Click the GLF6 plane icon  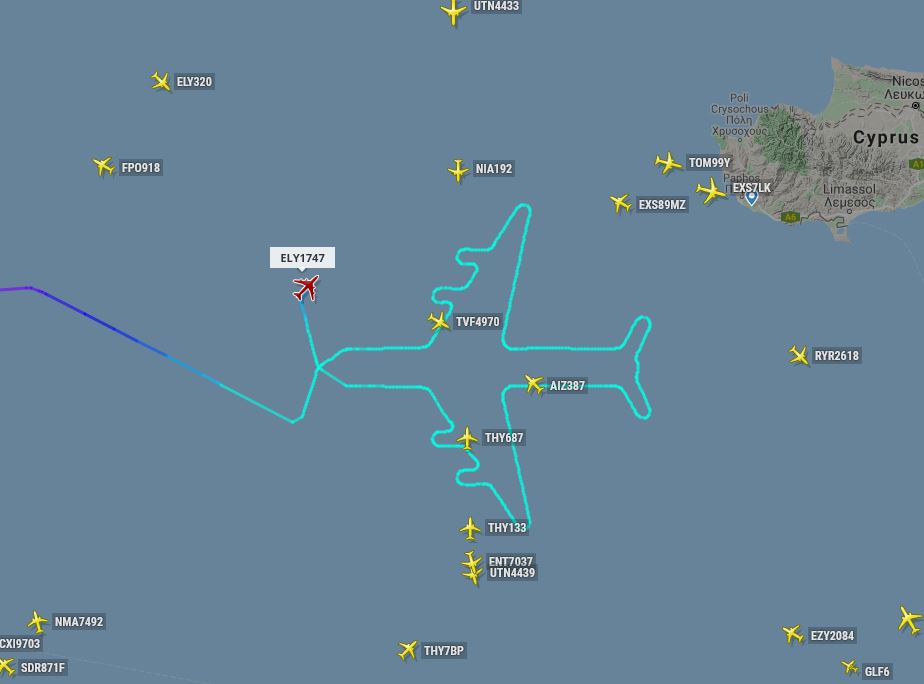click(849, 667)
